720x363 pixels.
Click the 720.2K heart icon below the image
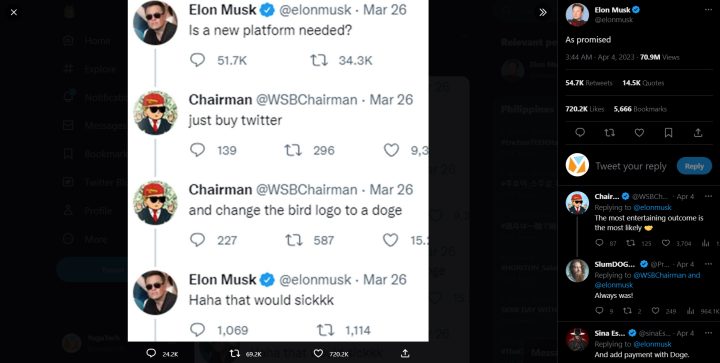(x=318, y=353)
